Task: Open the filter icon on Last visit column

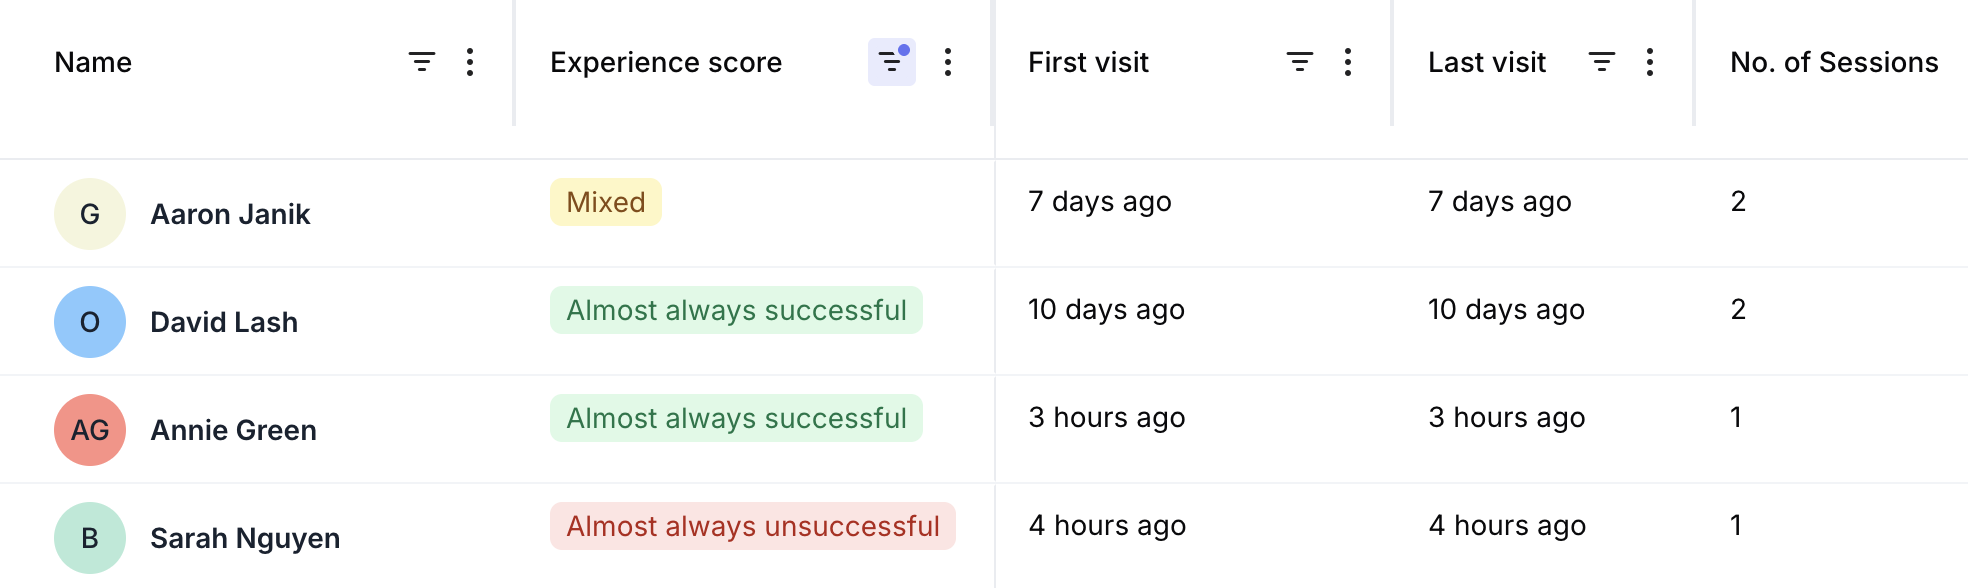Action: [x=1602, y=61]
